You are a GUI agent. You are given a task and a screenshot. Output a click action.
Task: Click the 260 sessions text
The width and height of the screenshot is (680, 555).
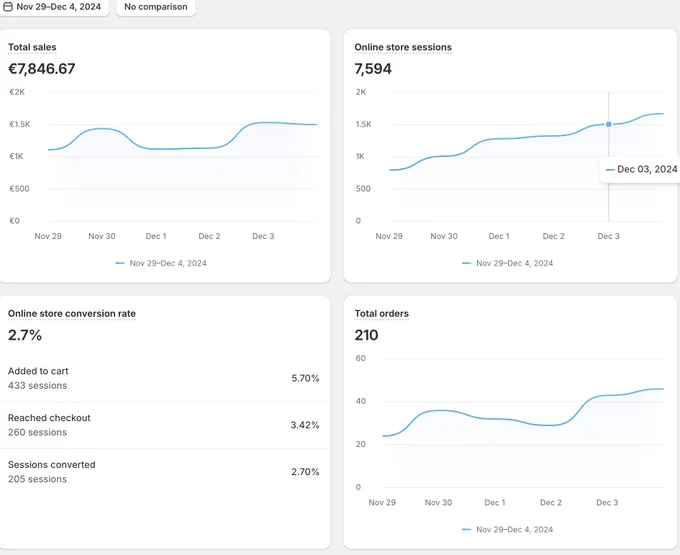(x=37, y=432)
